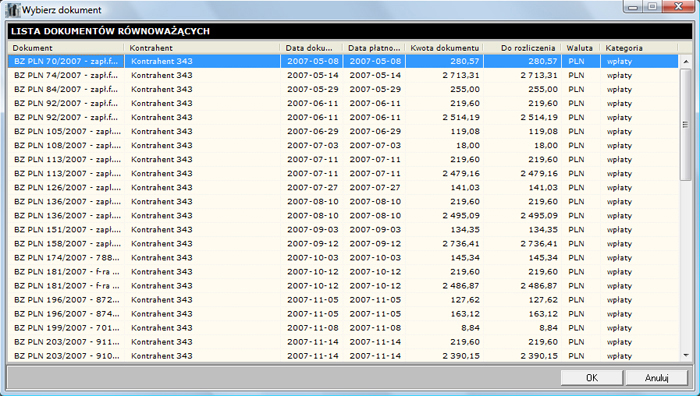The height and width of the screenshot is (396, 700).
Task: Click the scrollbar down arrow
Action: (x=685, y=355)
